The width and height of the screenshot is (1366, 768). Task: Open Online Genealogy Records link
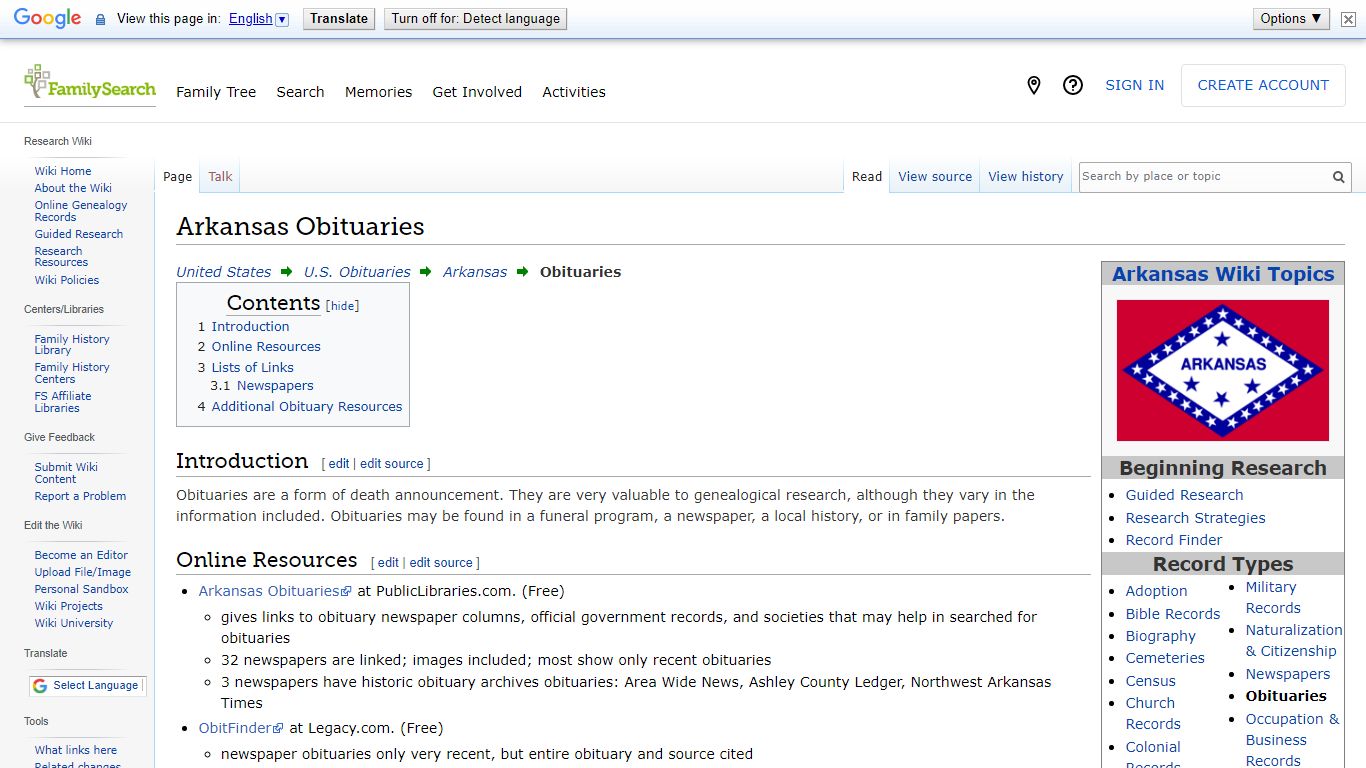click(81, 211)
